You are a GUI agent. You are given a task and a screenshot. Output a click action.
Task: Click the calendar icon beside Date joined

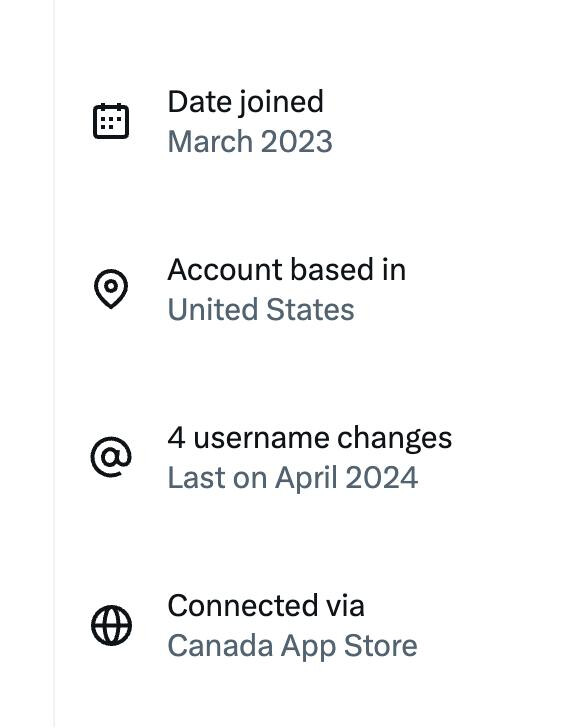(x=111, y=121)
